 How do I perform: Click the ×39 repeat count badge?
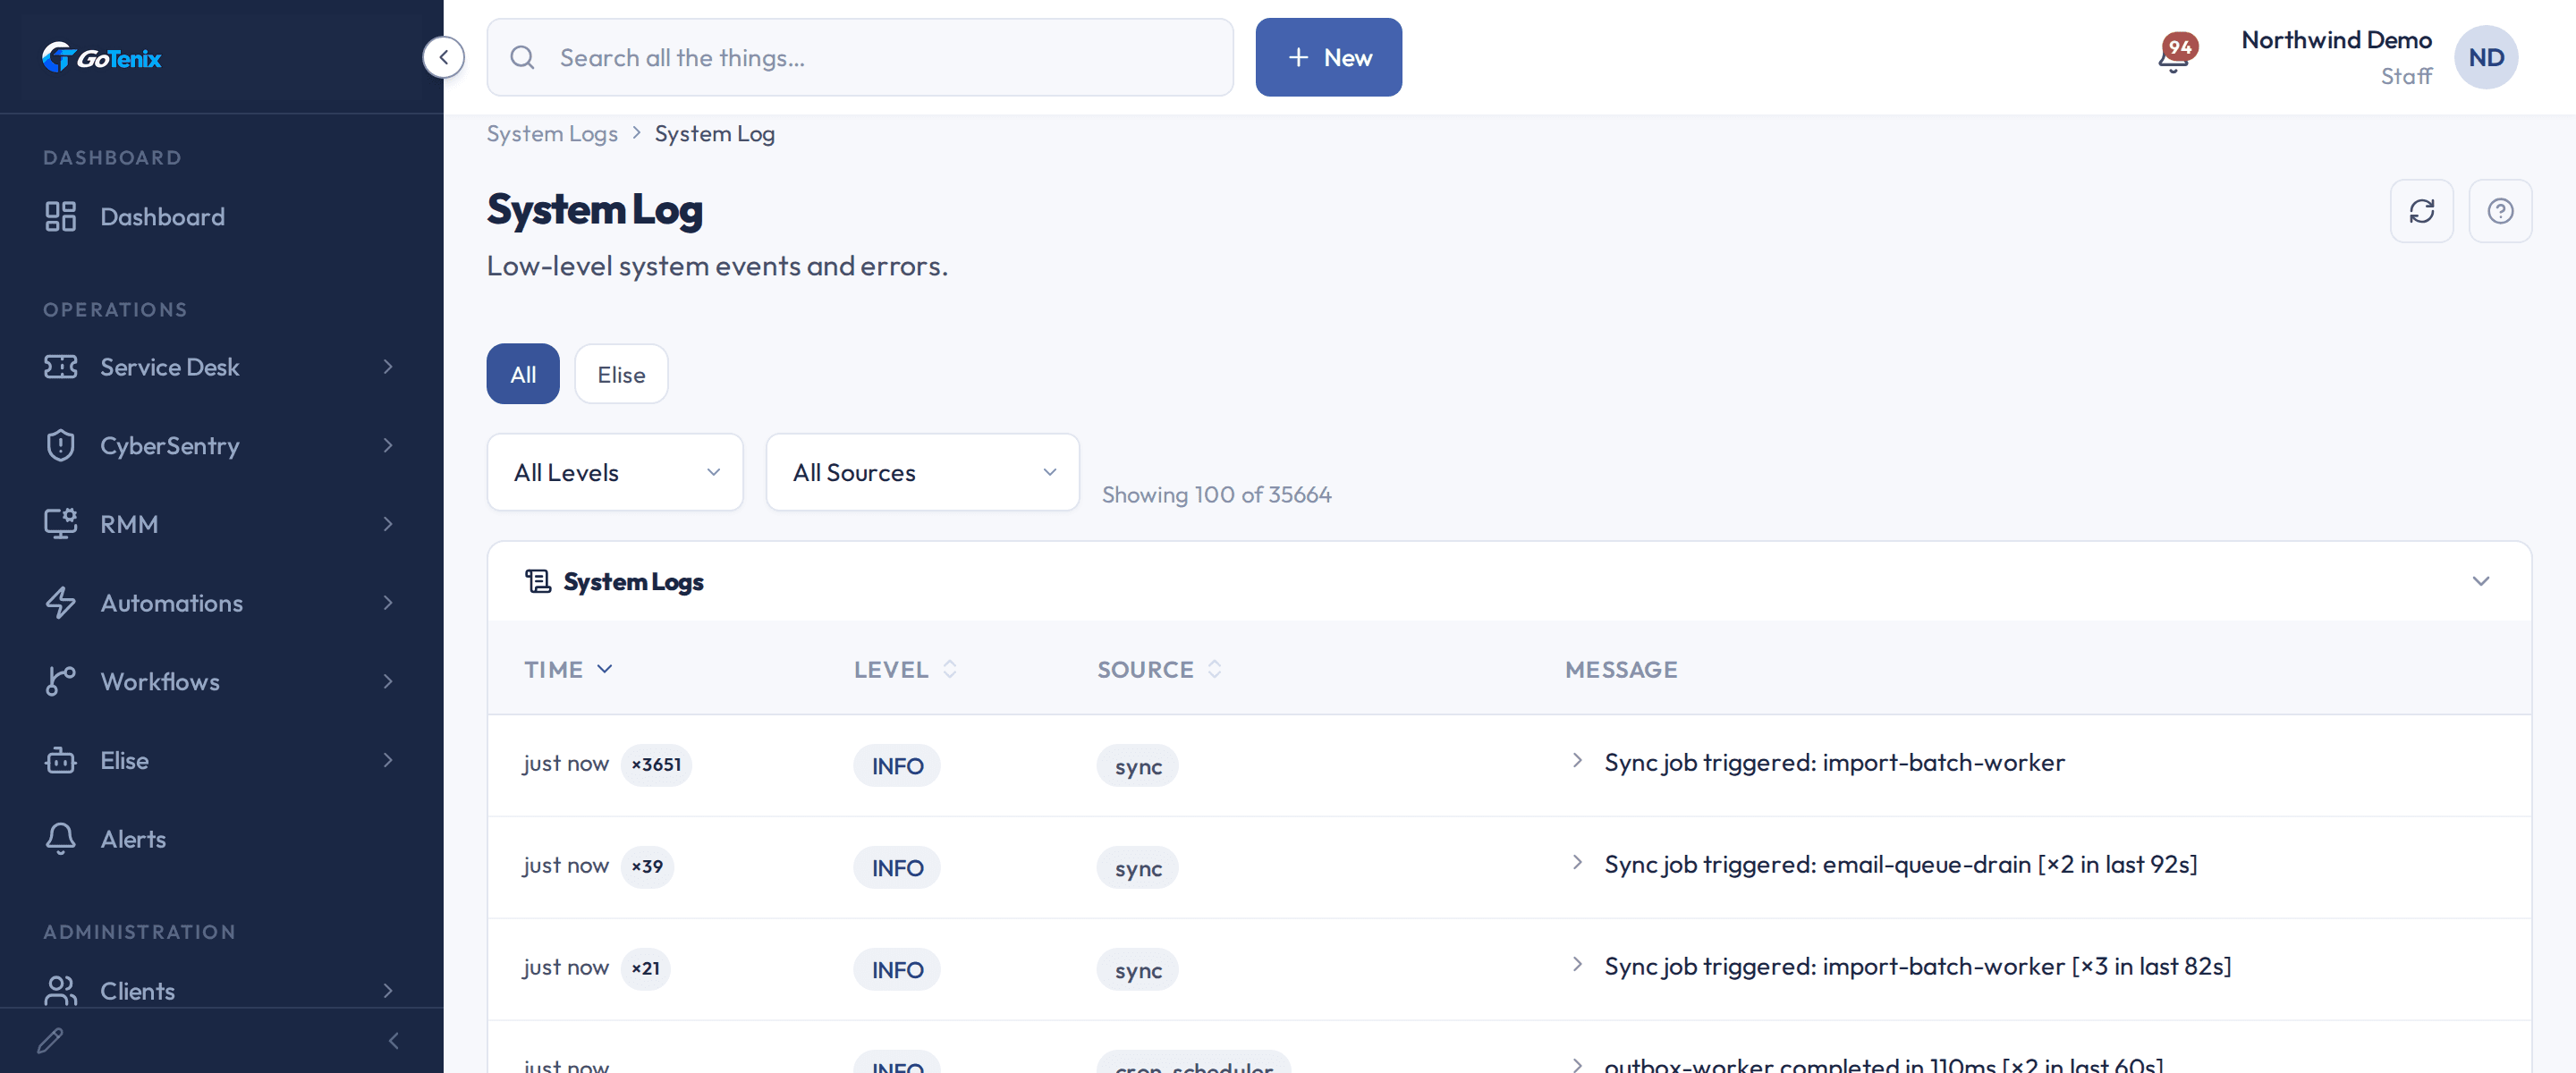tap(647, 866)
